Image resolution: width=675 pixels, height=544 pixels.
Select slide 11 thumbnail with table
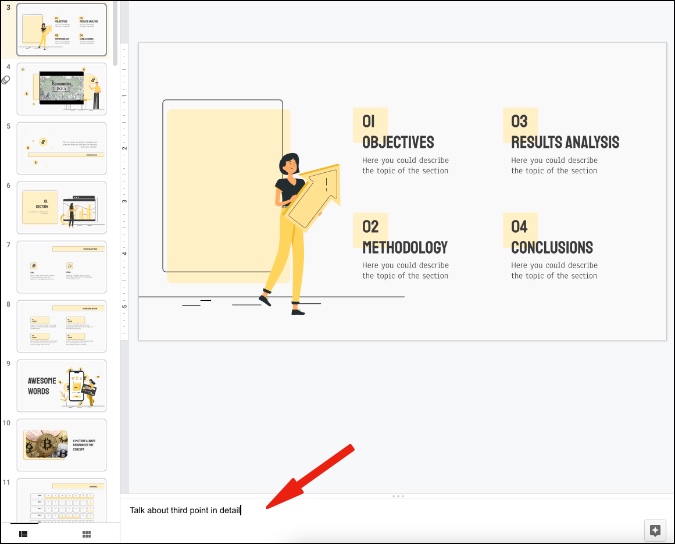coord(62,501)
